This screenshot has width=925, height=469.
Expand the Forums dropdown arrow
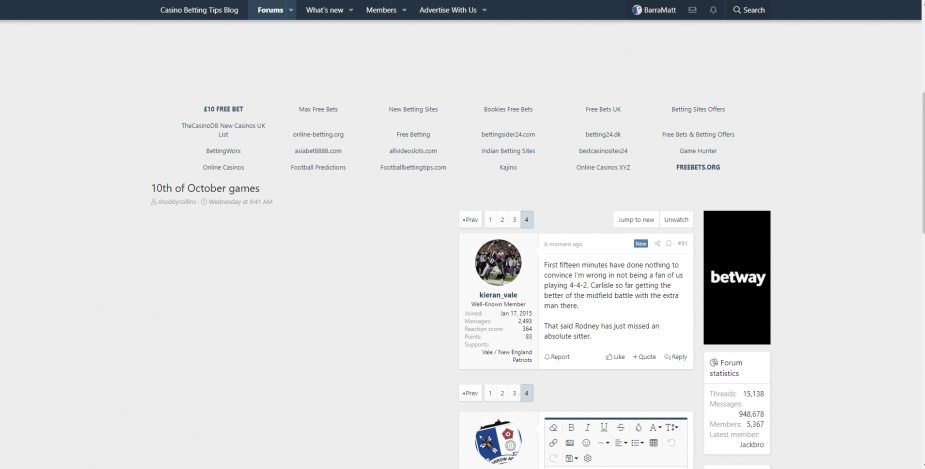point(291,10)
